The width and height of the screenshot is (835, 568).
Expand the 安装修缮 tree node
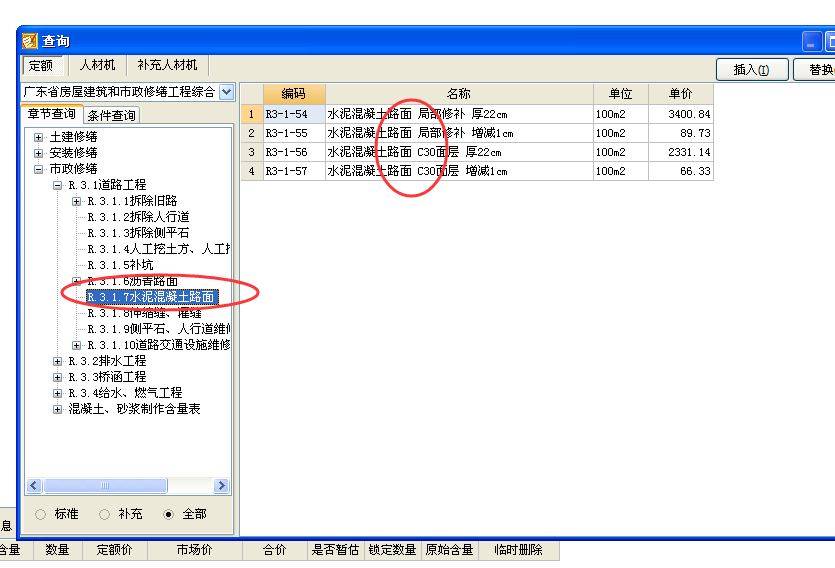[x=38, y=153]
